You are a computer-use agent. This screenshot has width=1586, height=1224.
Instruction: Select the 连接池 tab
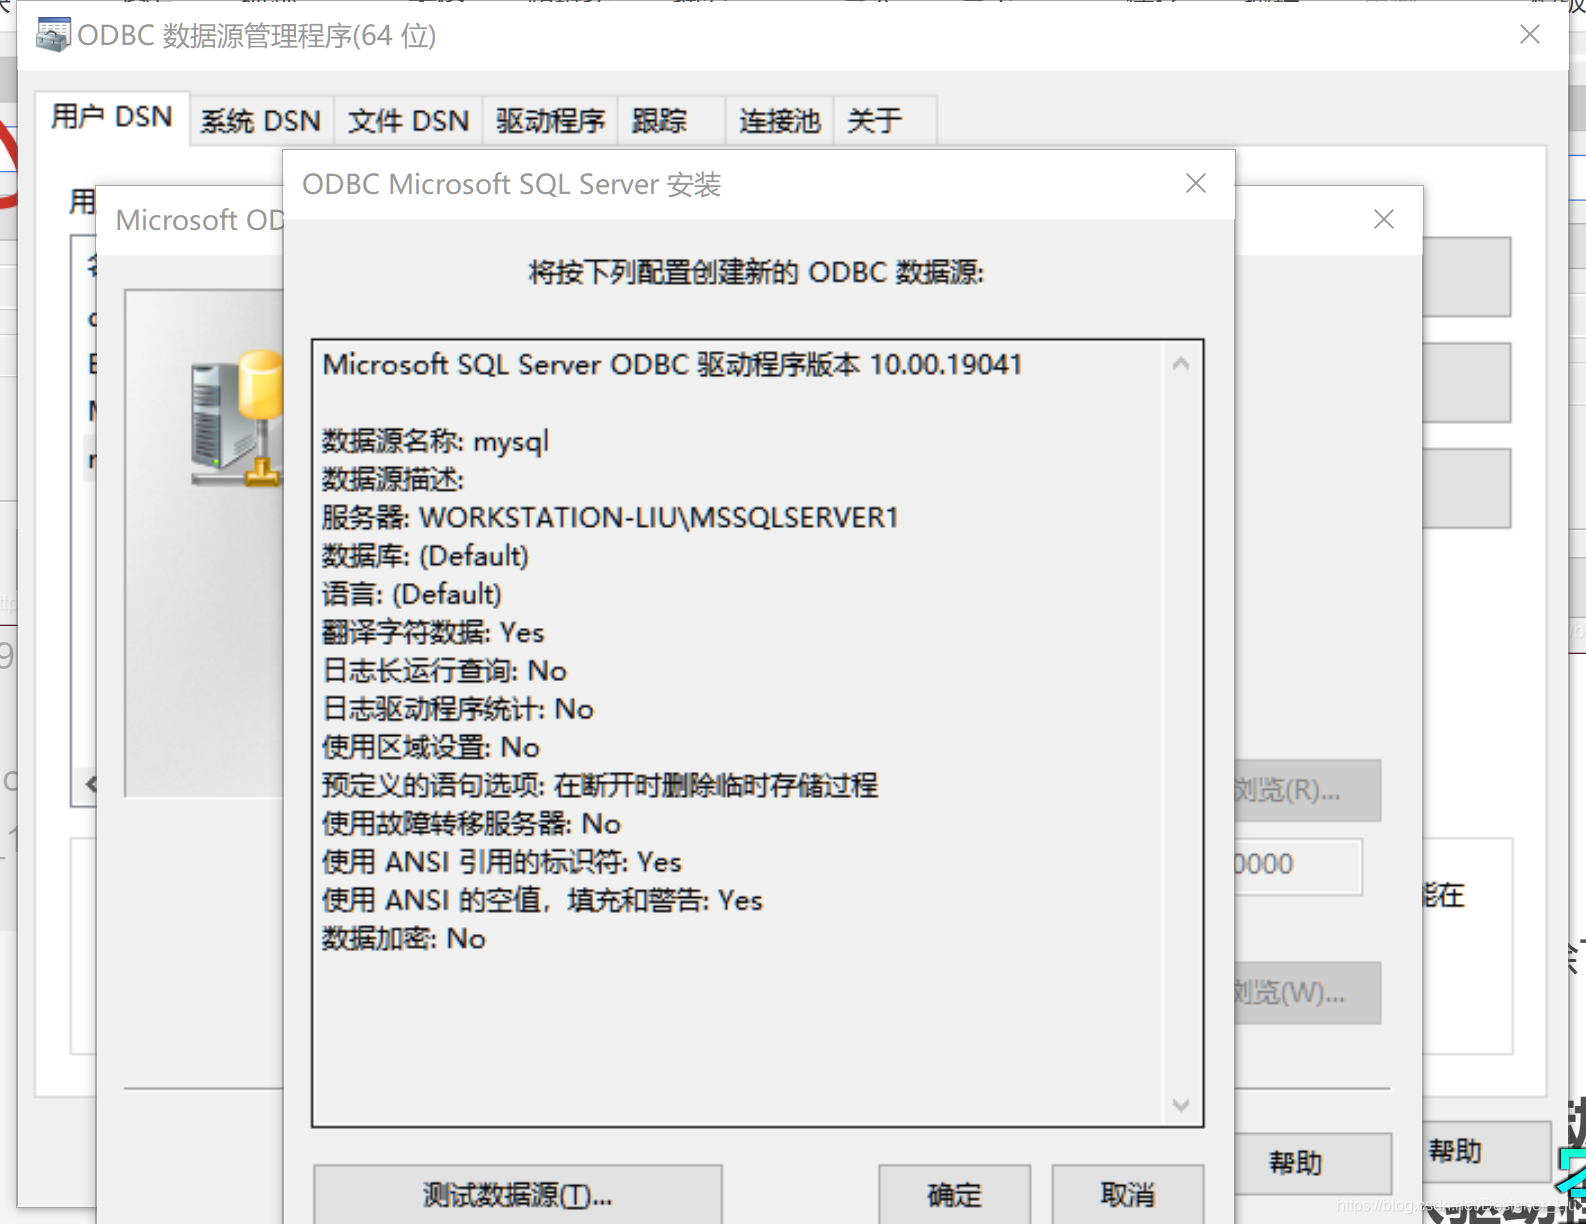780,121
